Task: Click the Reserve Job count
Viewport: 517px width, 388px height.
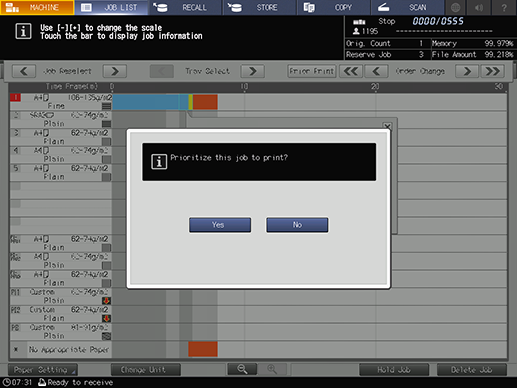Action: pyautogui.click(x=421, y=55)
